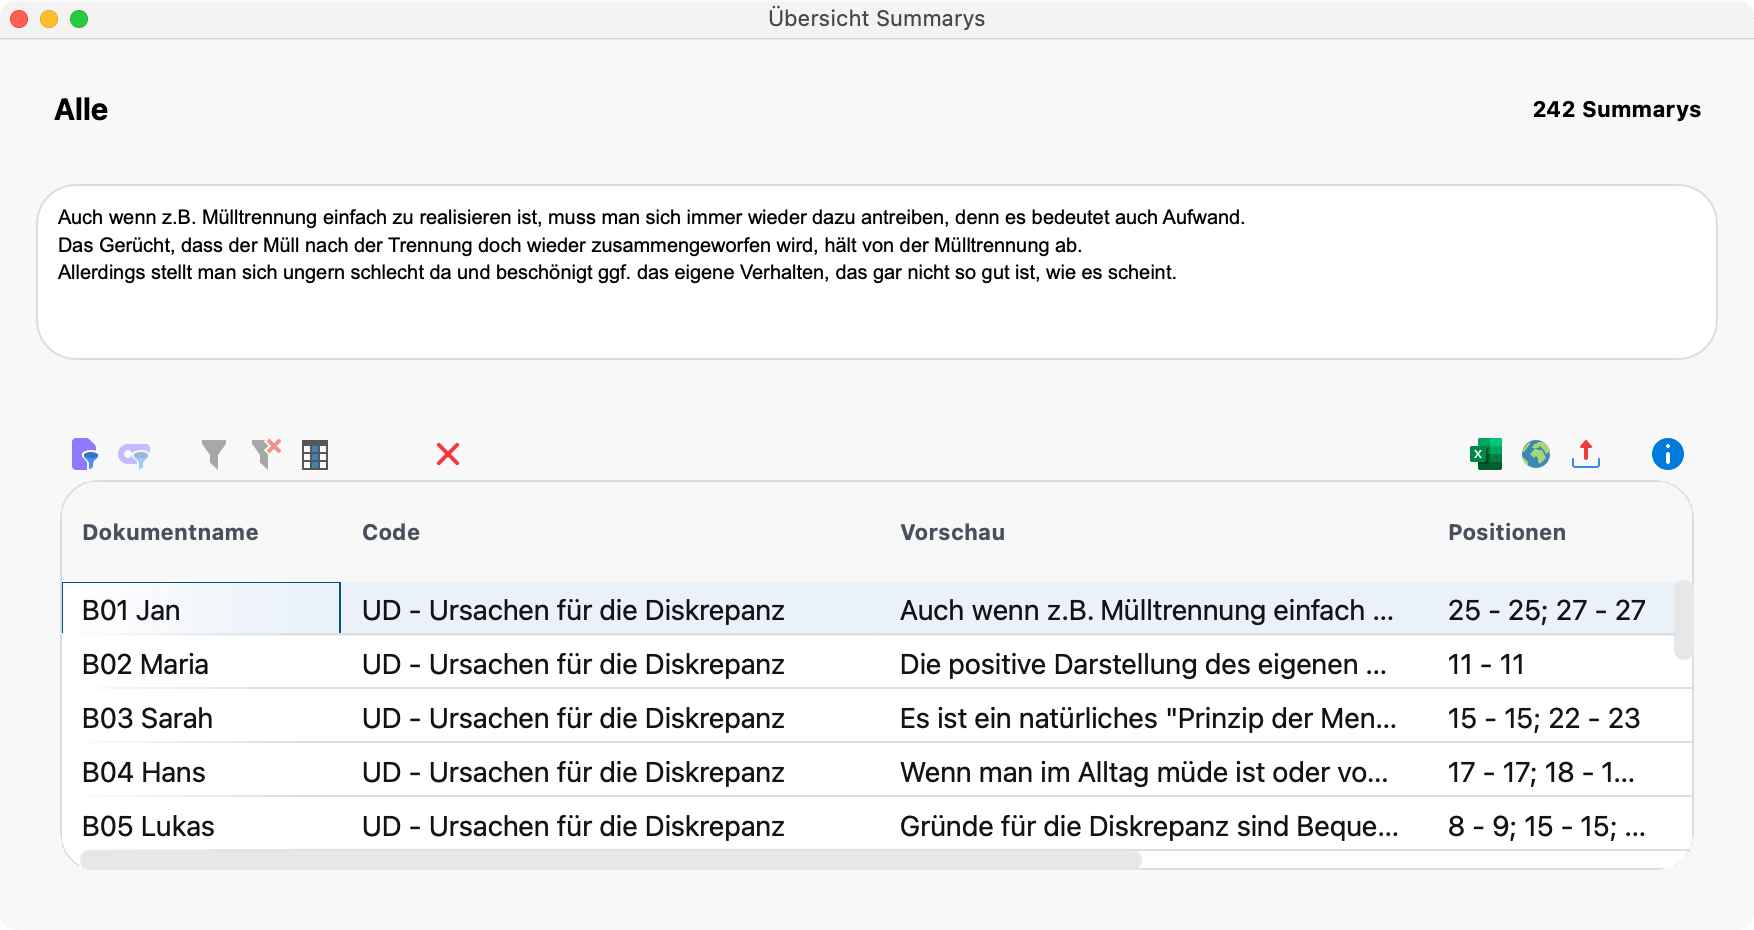Image resolution: width=1754 pixels, height=930 pixels.
Task: Click the filter by activated documents icon
Action: (85, 455)
